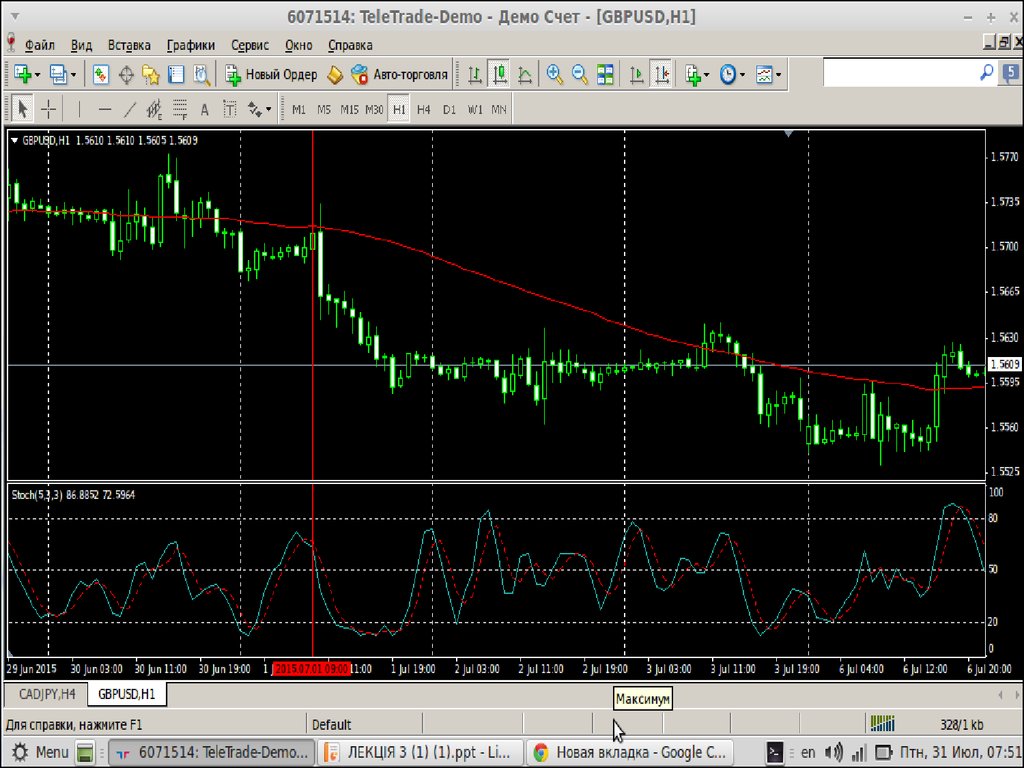
Task: Open the Графики menu
Action: (191, 45)
